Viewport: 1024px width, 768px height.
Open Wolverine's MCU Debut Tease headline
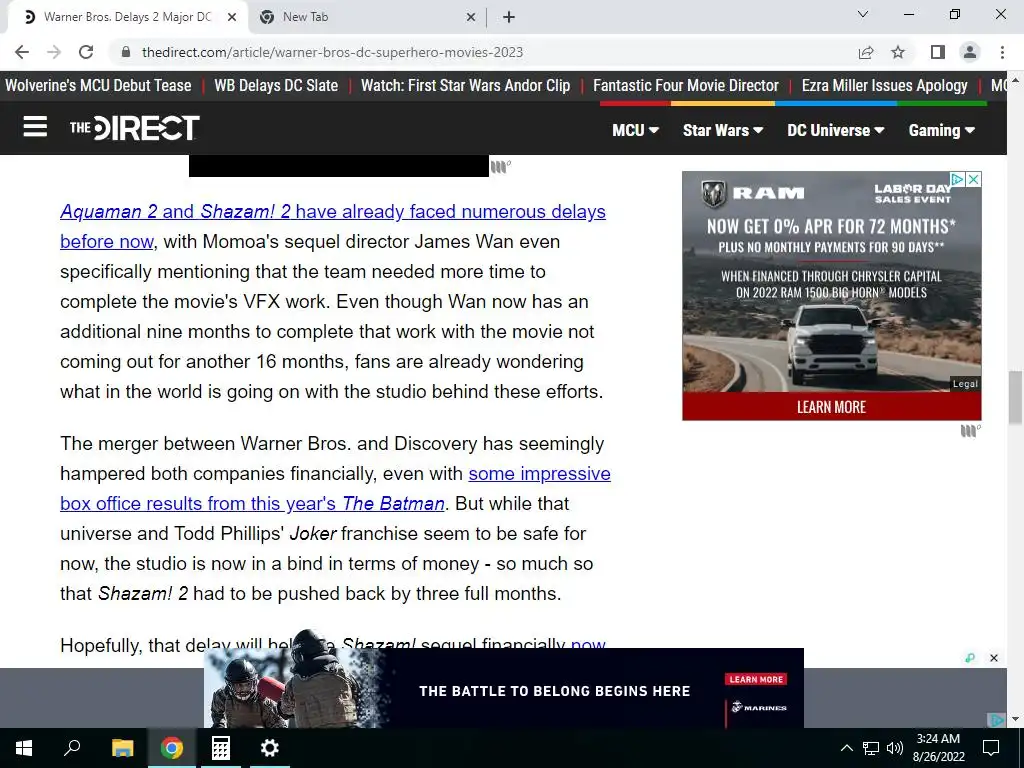98,86
